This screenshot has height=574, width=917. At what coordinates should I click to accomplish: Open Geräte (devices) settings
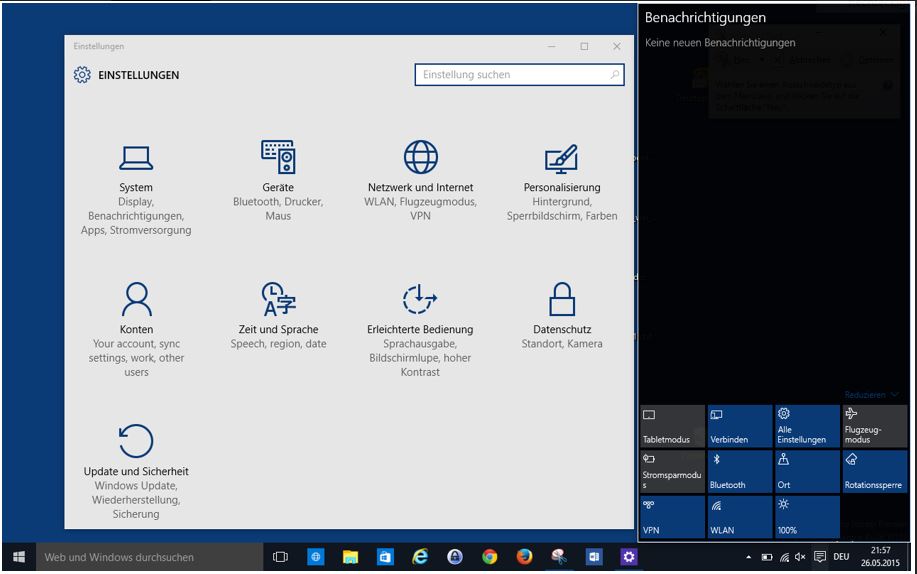pos(278,186)
